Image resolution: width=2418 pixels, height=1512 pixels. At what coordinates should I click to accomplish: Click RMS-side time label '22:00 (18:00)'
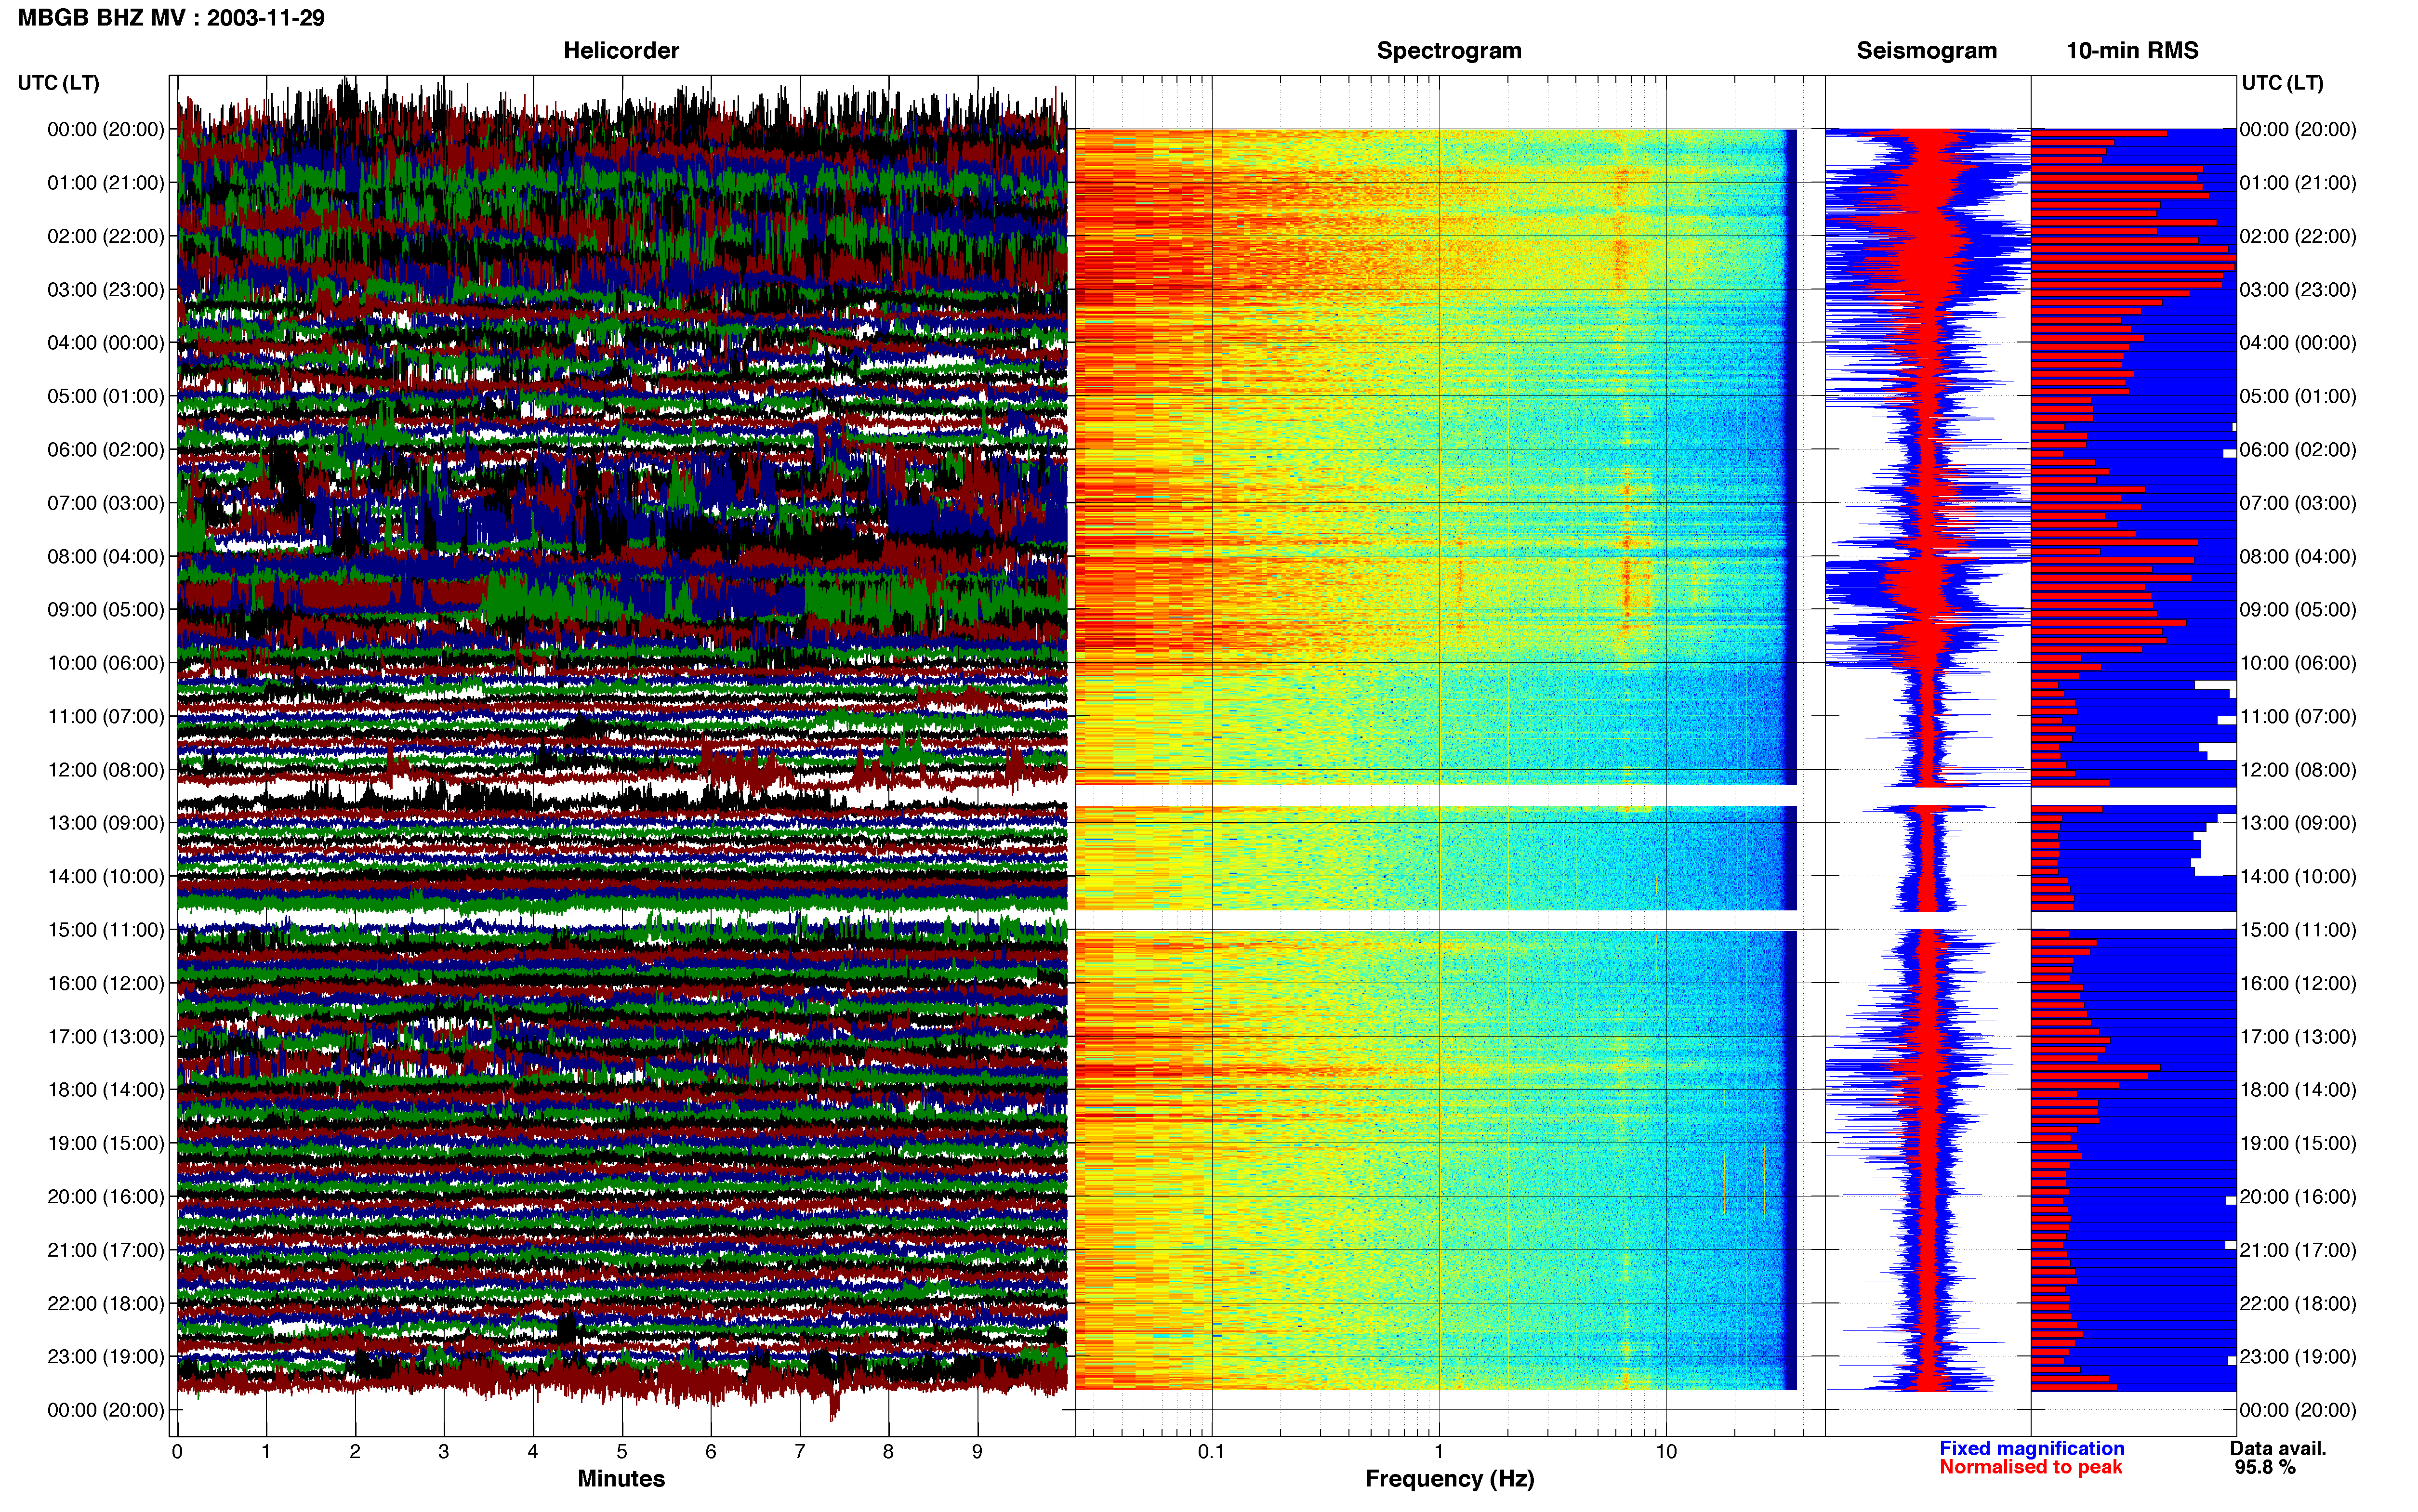pyautogui.click(x=2298, y=1304)
